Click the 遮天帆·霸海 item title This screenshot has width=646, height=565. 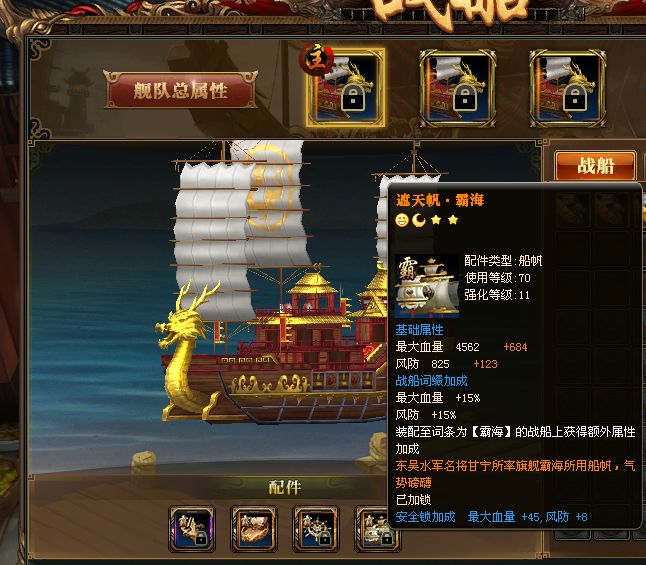(x=440, y=200)
